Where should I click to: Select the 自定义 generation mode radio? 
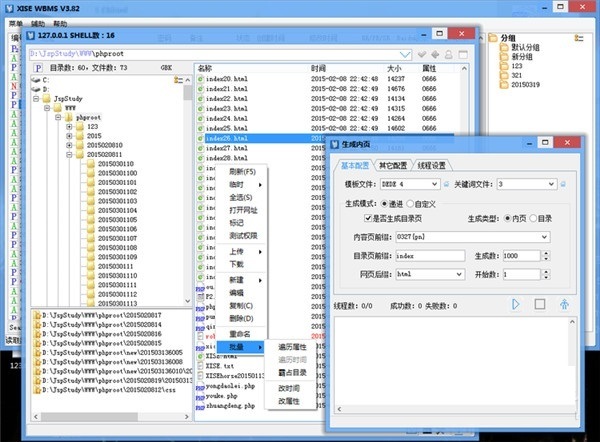click(410, 204)
